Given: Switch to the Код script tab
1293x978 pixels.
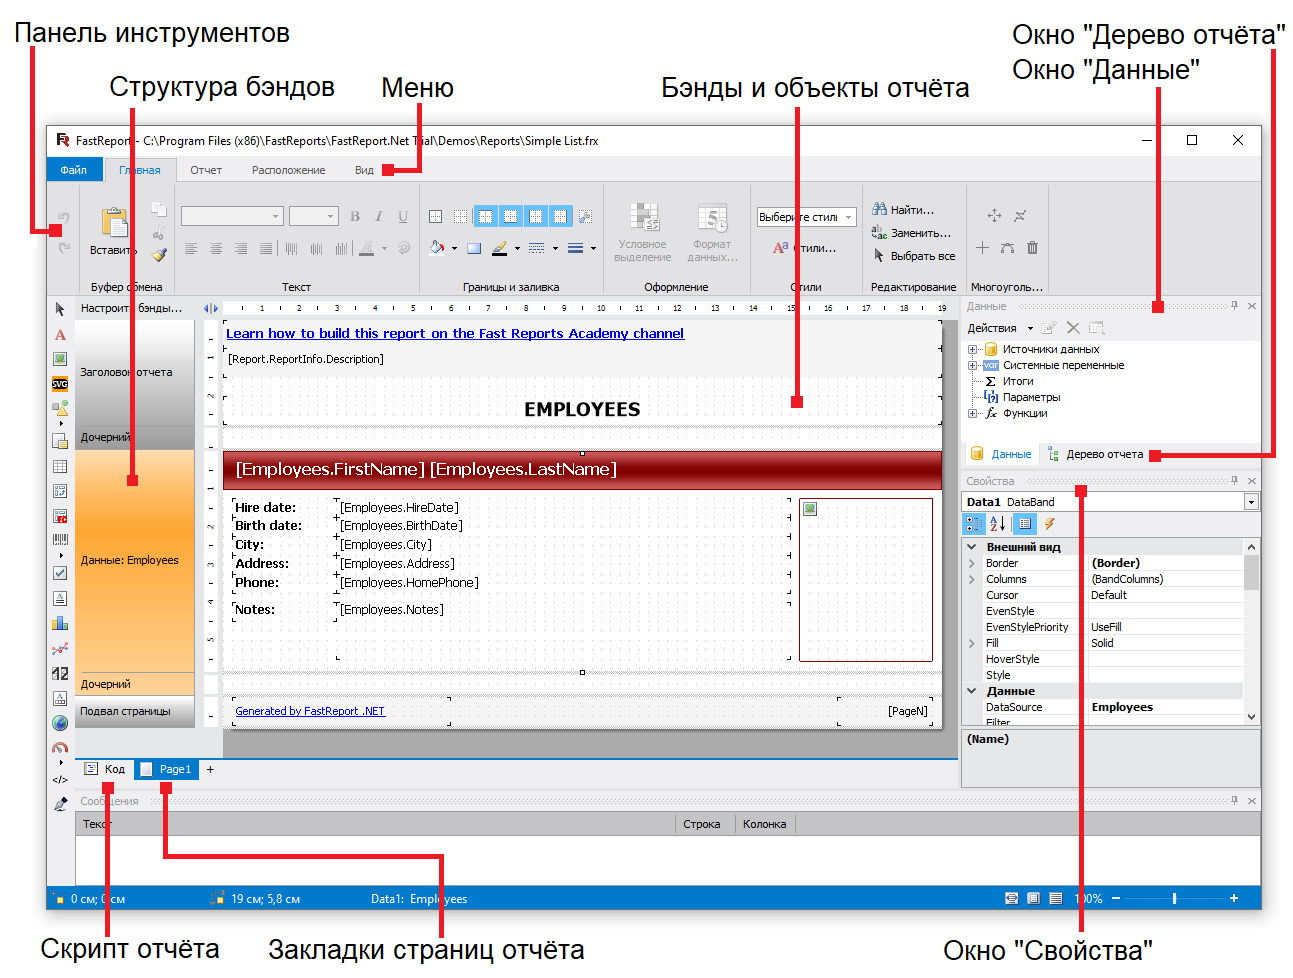Looking at the screenshot, I should pyautogui.click(x=105, y=769).
